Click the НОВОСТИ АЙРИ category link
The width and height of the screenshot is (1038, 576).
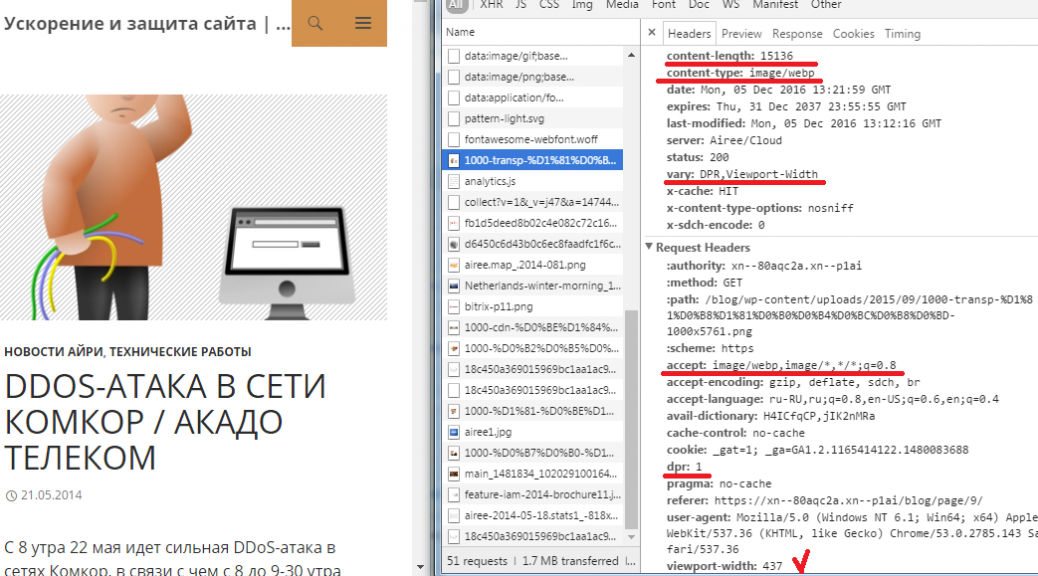(x=54, y=352)
